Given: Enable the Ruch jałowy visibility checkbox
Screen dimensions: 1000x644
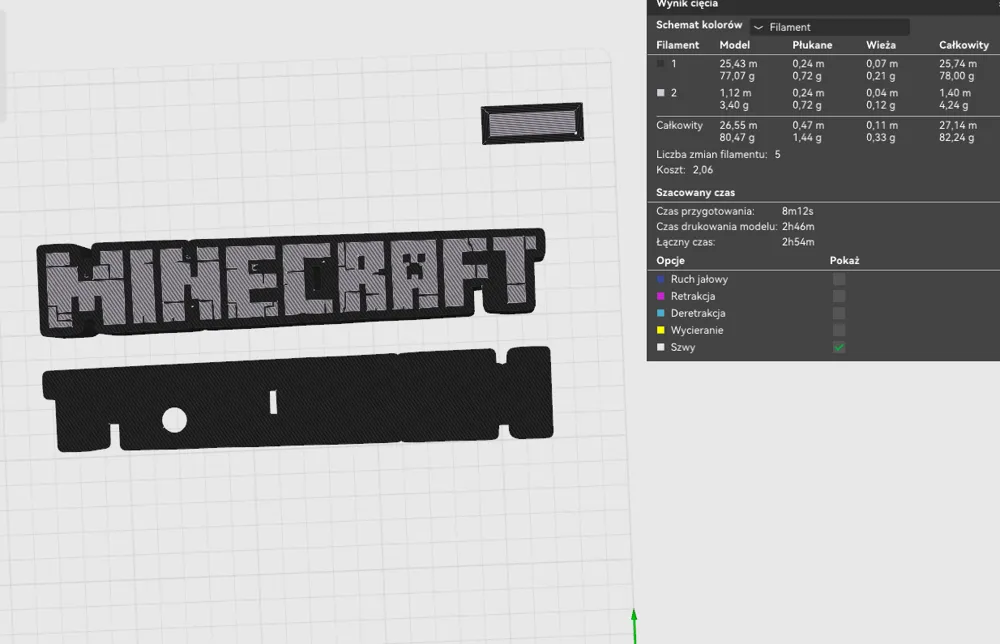Looking at the screenshot, I should pyautogui.click(x=838, y=279).
